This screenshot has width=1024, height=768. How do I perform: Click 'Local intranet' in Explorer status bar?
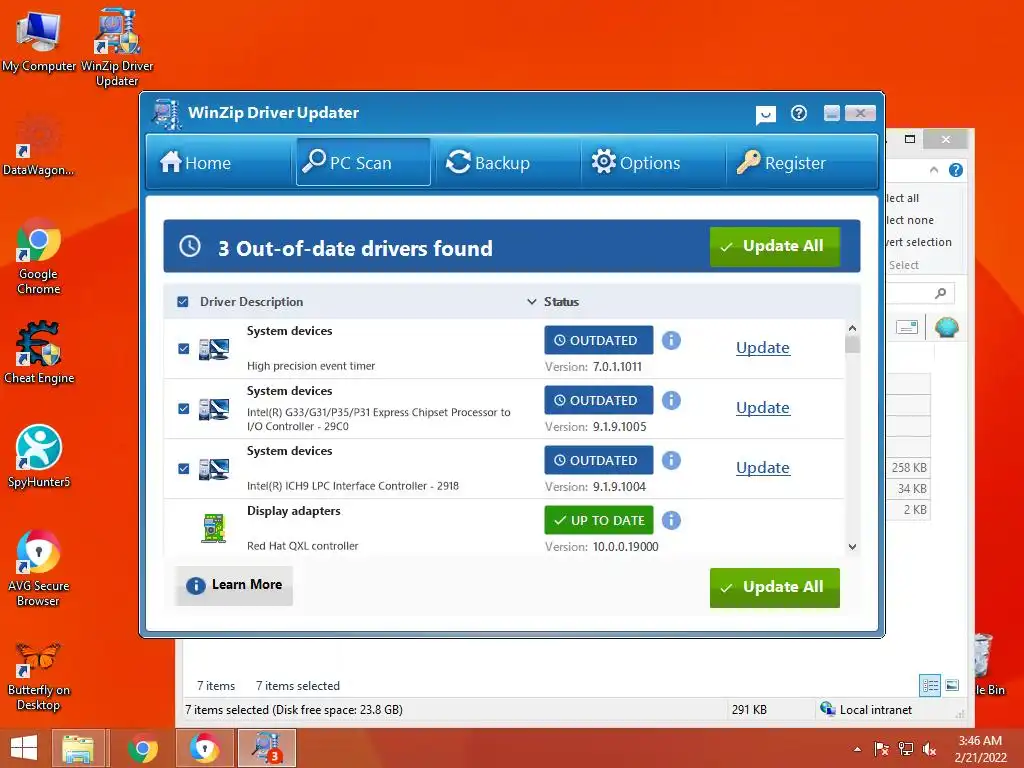pyautogui.click(x=876, y=710)
